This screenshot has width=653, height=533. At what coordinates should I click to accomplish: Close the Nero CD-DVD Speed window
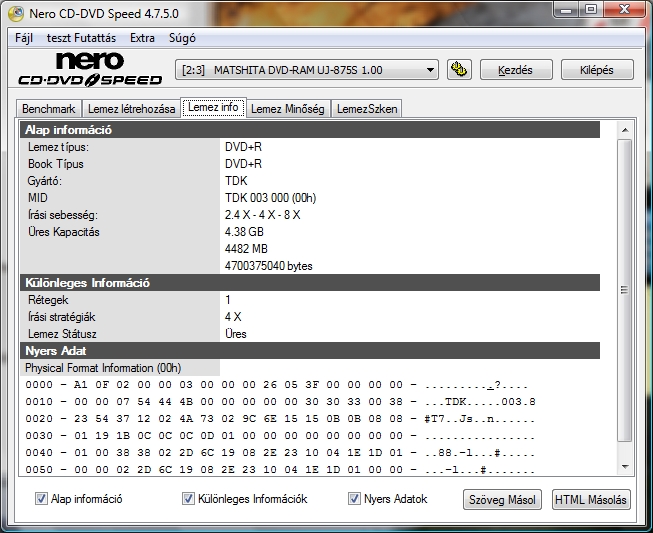pos(624,9)
